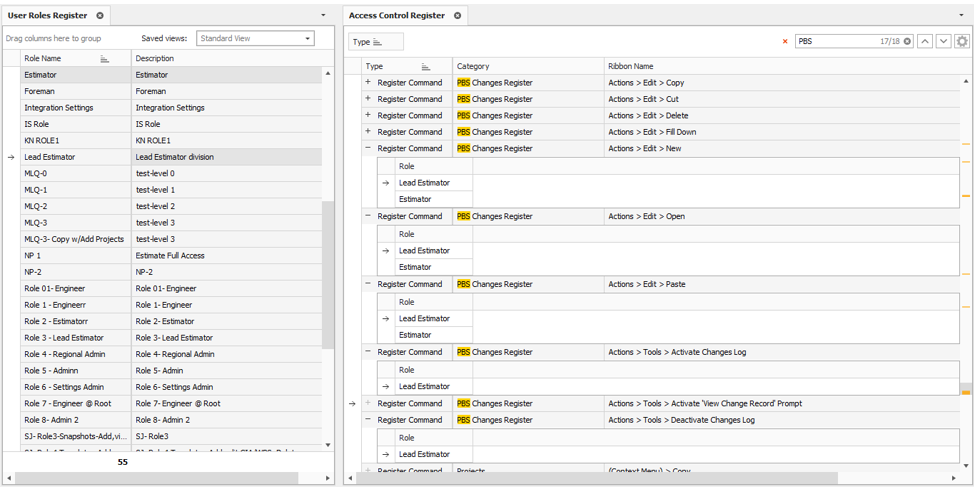
Task: Close the Access Control Register tab
Action: click(x=457, y=16)
